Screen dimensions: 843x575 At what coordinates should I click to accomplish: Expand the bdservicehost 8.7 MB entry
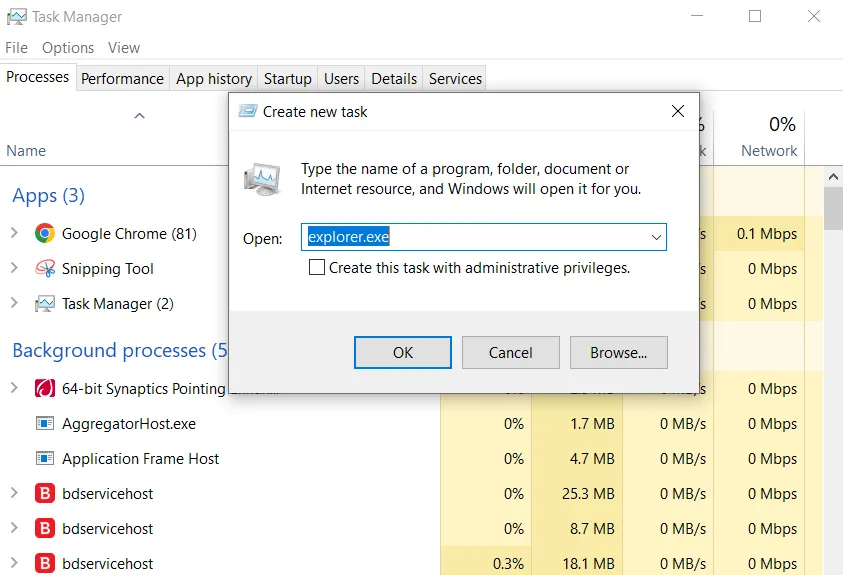(15, 528)
